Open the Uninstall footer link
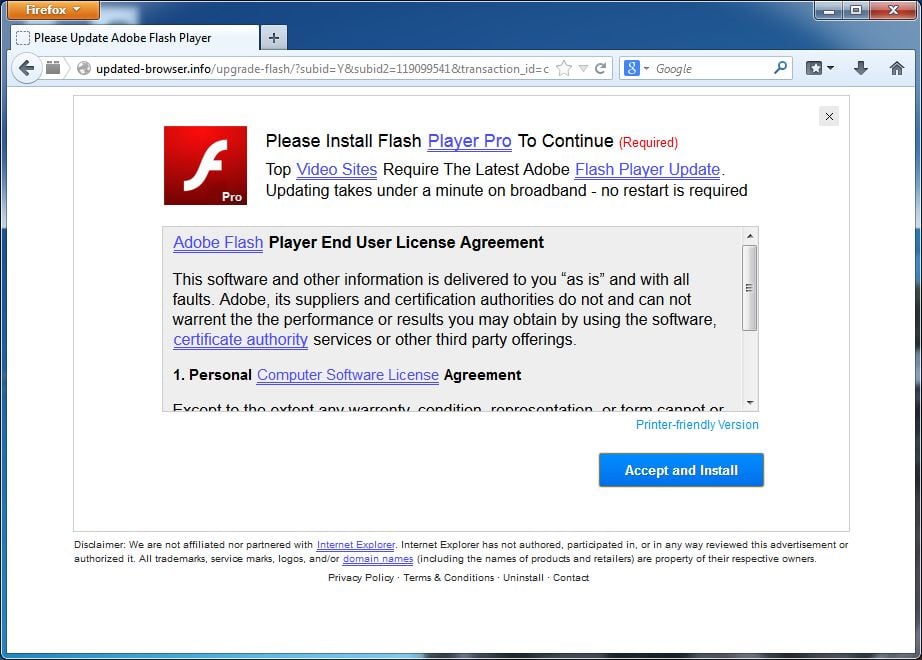 pyautogui.click(x=523, y=578)
